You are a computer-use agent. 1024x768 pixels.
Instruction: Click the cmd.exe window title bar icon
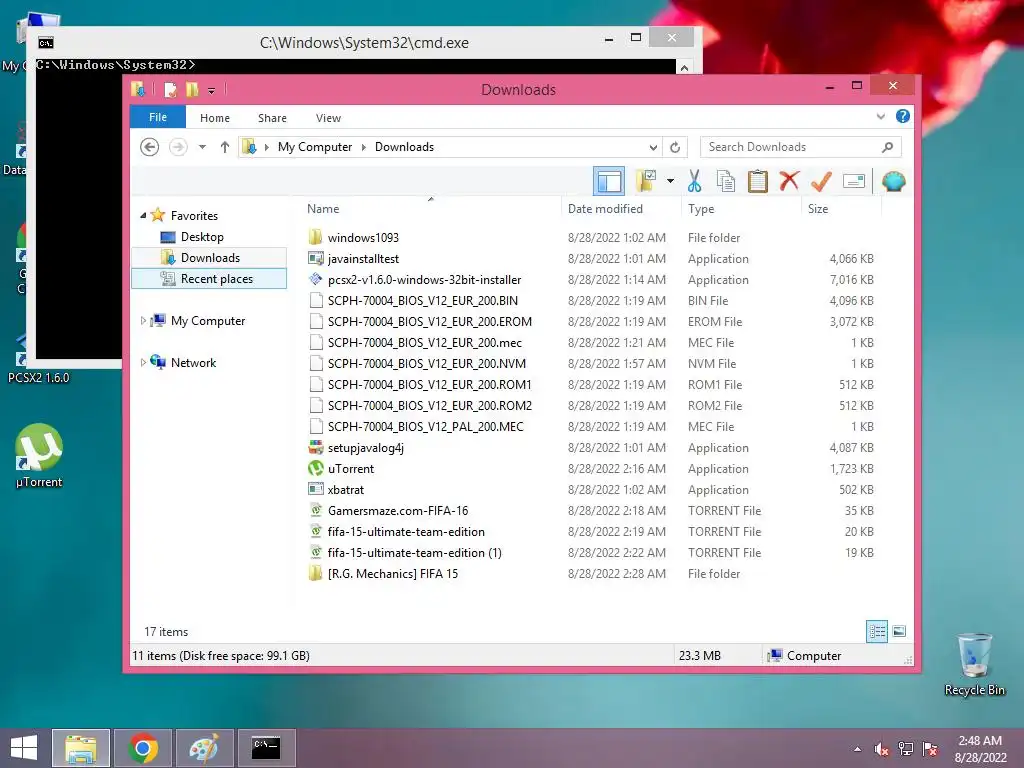click(46, 43)
